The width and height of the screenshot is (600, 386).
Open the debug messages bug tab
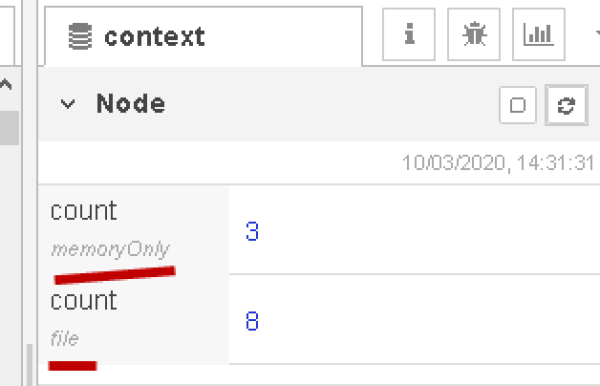click(x=474, y=34)
